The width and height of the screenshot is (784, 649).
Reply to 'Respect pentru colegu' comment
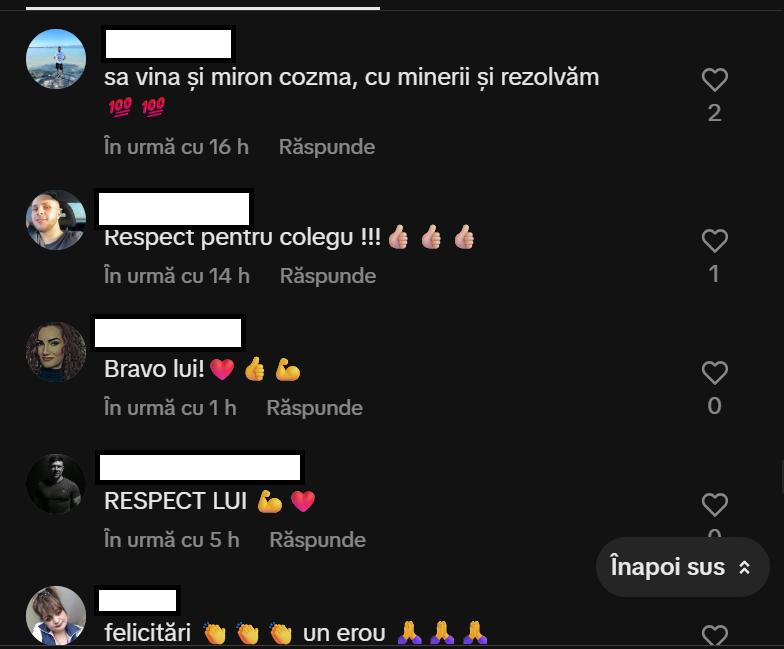click(x=328, y=276)
